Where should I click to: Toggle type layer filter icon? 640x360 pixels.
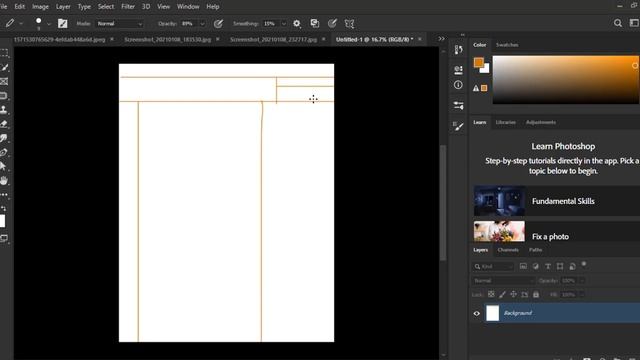(548, 266)
